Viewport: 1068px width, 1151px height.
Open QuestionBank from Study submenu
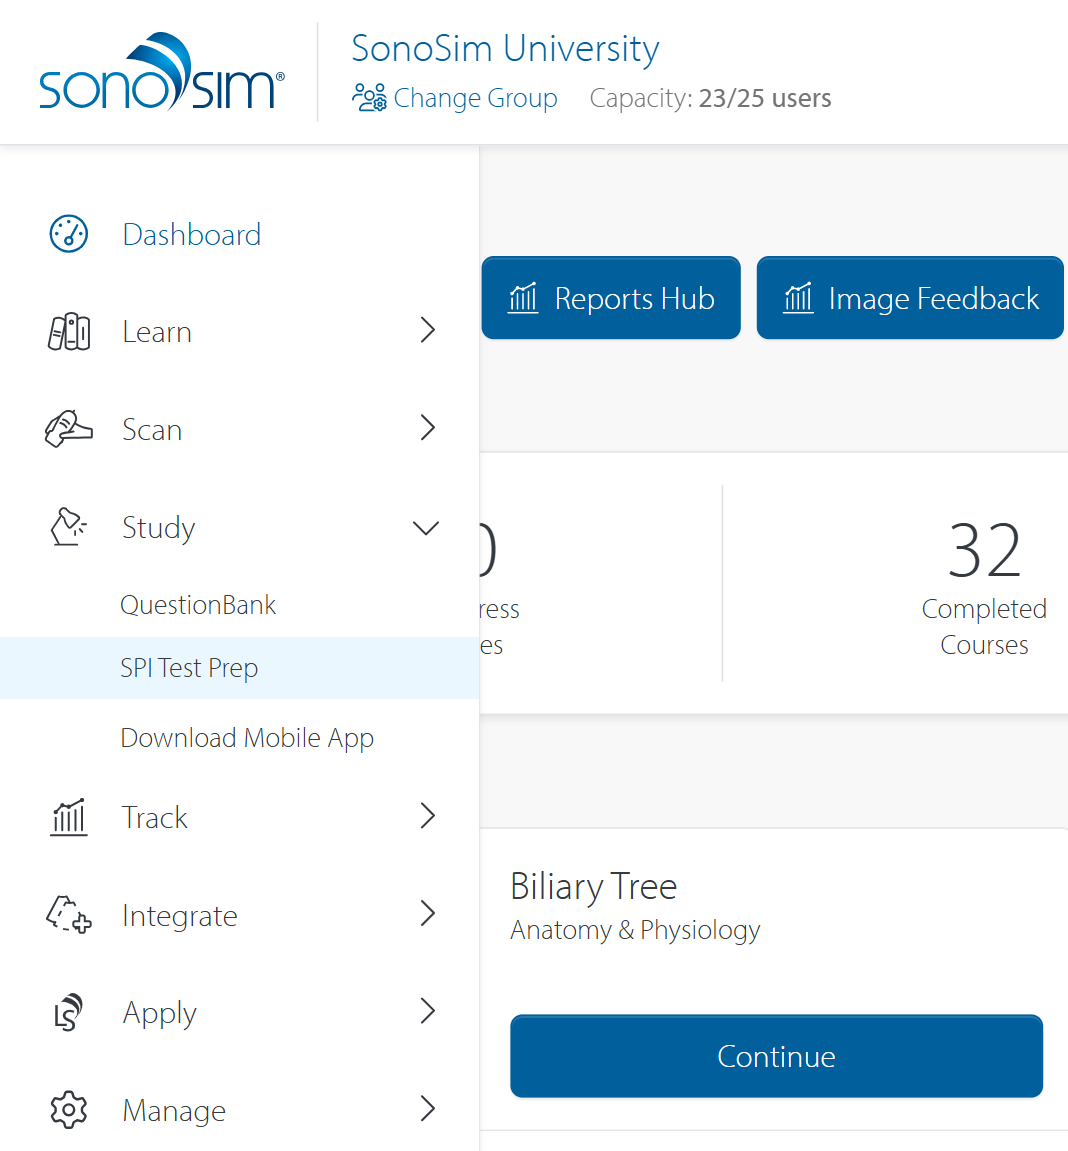point(198,605)
